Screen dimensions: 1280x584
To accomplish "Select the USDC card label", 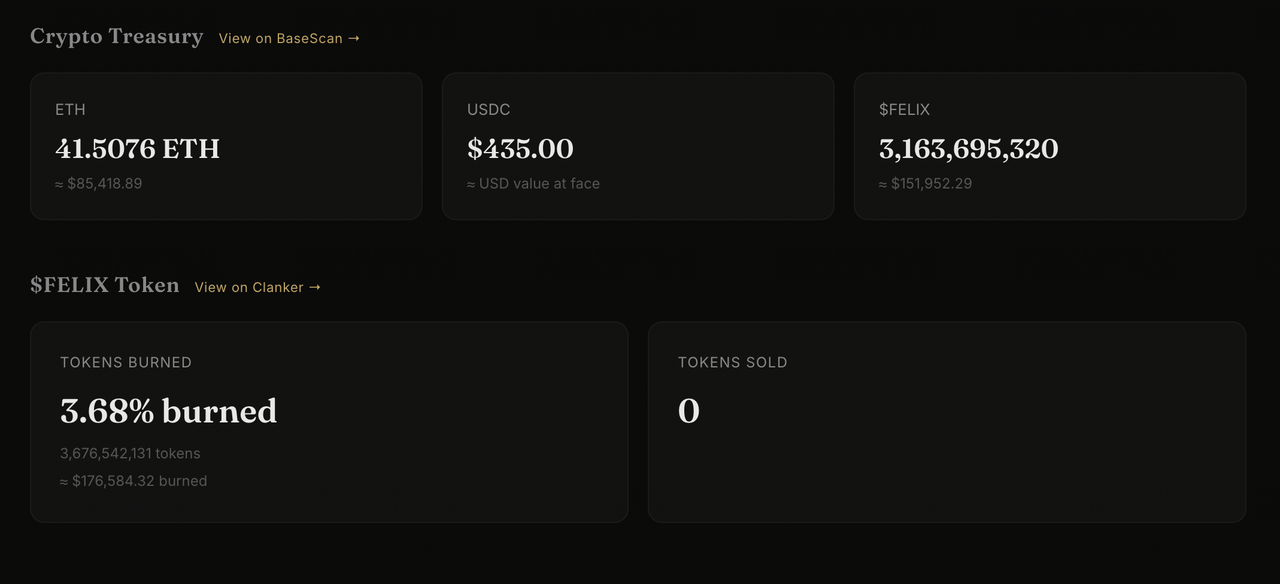I will pos(488,109).
